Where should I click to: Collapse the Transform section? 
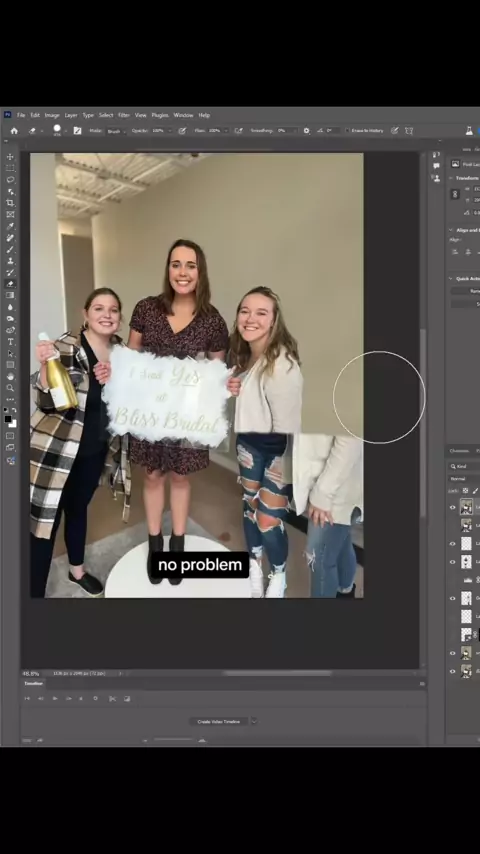click(x=451, y=178)
